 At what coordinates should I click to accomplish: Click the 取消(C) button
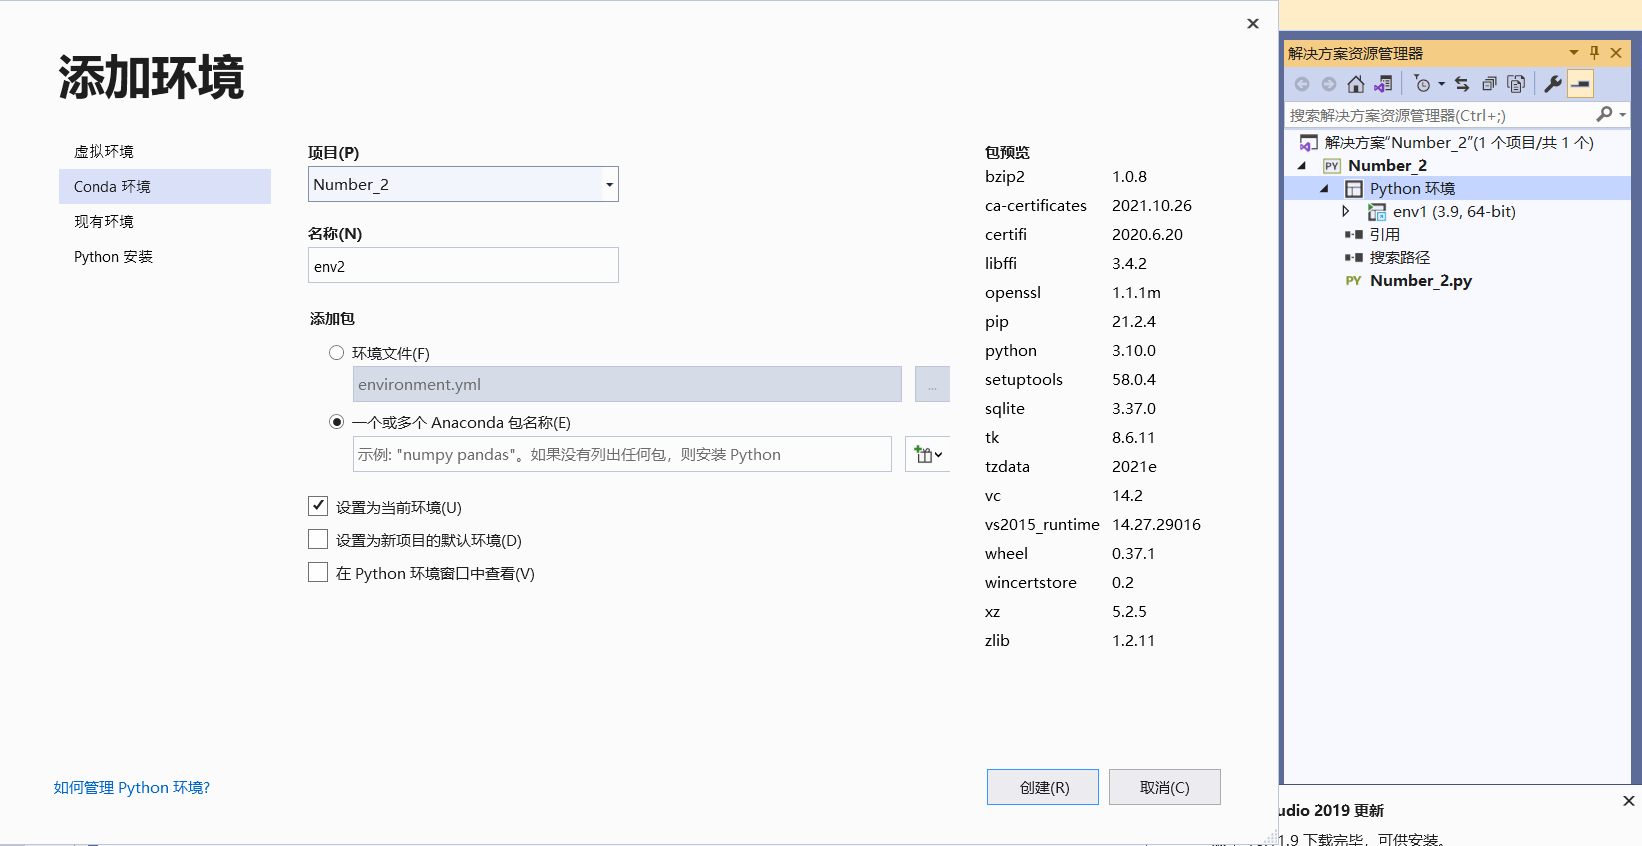pyautogui.click(x=1165, y=787)
